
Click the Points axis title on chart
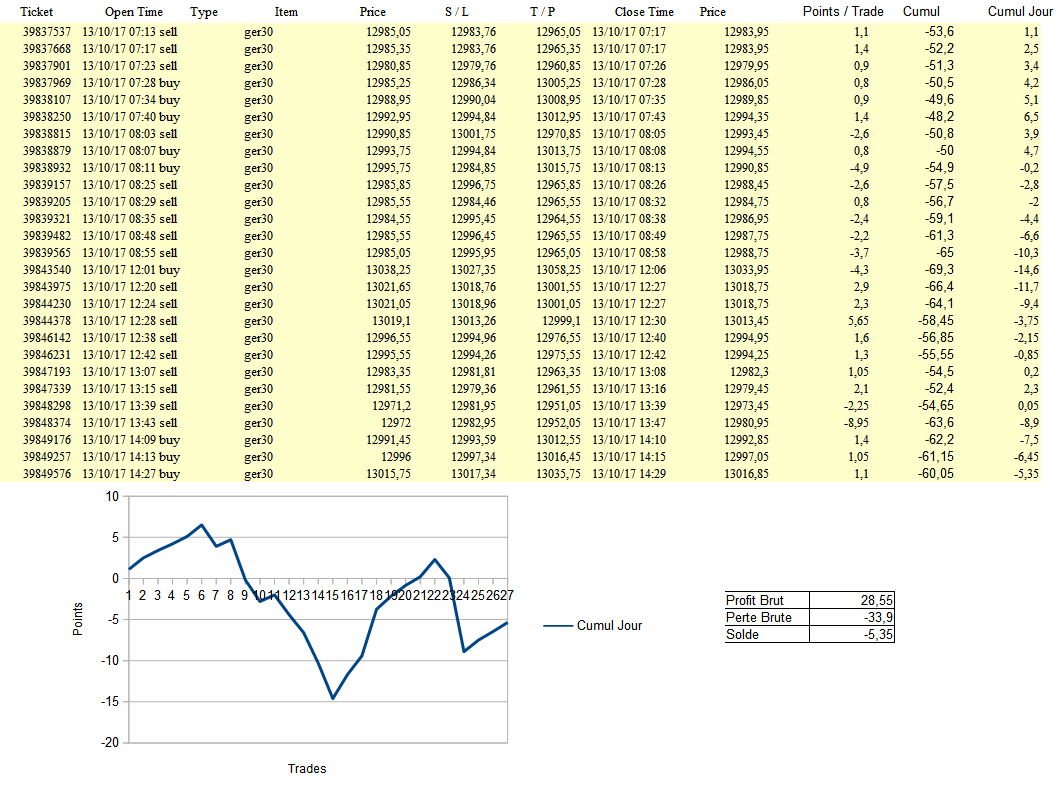[x=78, y=619]
